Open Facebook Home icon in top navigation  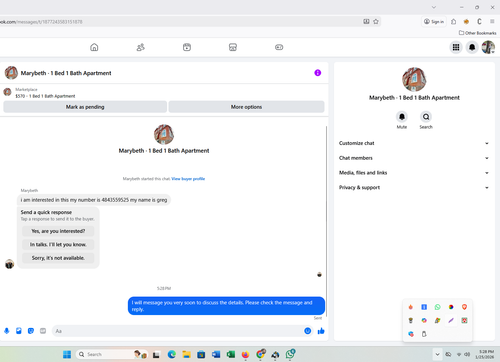(x=94, y=47)
